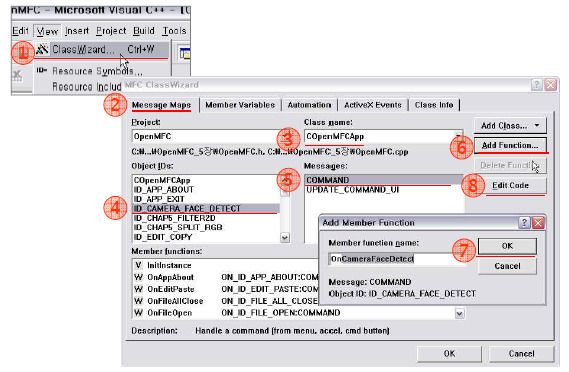
Task: Click OK at bottom of MFC ClassWizard
Action: coord(449,353)
